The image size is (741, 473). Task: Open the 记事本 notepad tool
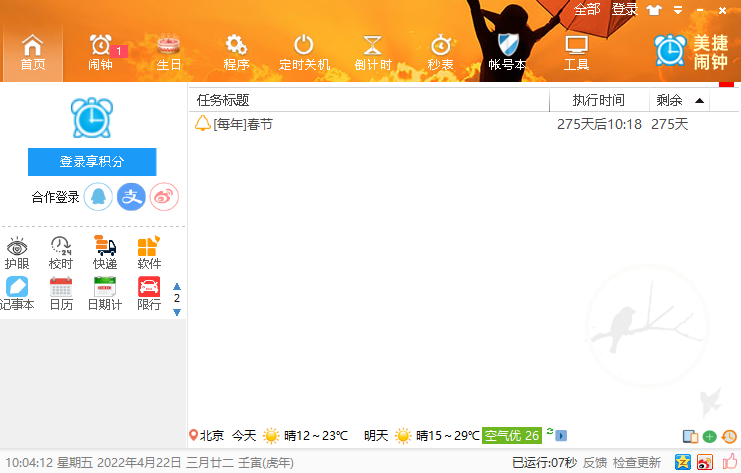coord(17,294)
